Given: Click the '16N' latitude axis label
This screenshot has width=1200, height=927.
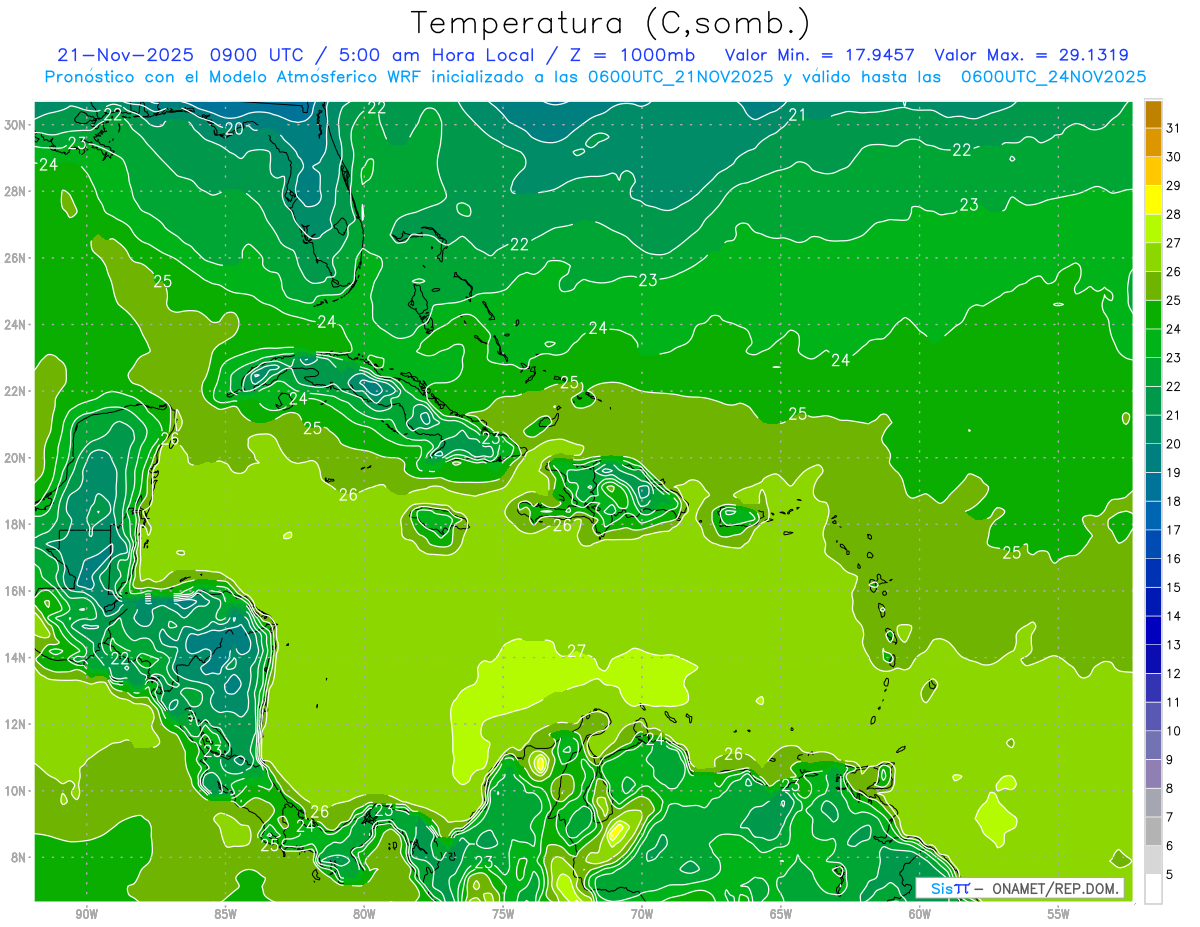Looking at the screenshot, I should (x=15, y=591).
